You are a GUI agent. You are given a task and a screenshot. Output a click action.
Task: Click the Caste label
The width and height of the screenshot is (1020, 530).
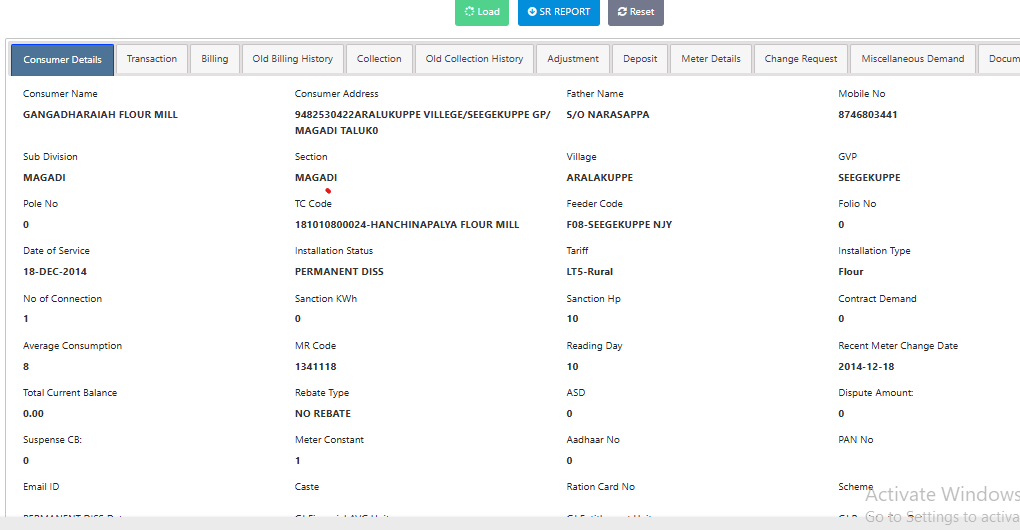coord(307,486)
